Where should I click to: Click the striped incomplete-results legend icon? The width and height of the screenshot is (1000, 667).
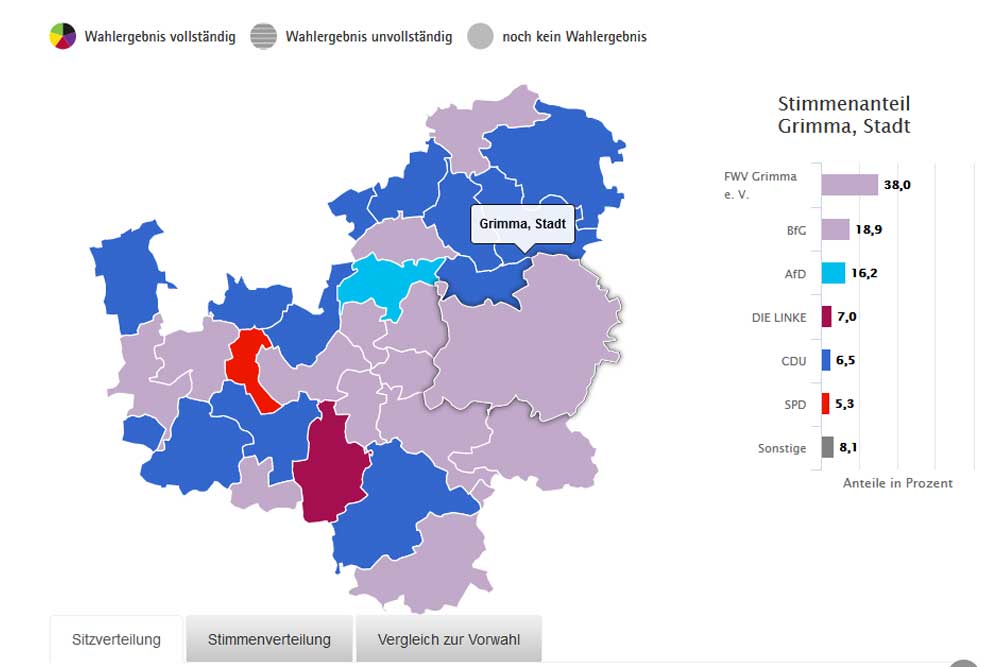[264, 36]
